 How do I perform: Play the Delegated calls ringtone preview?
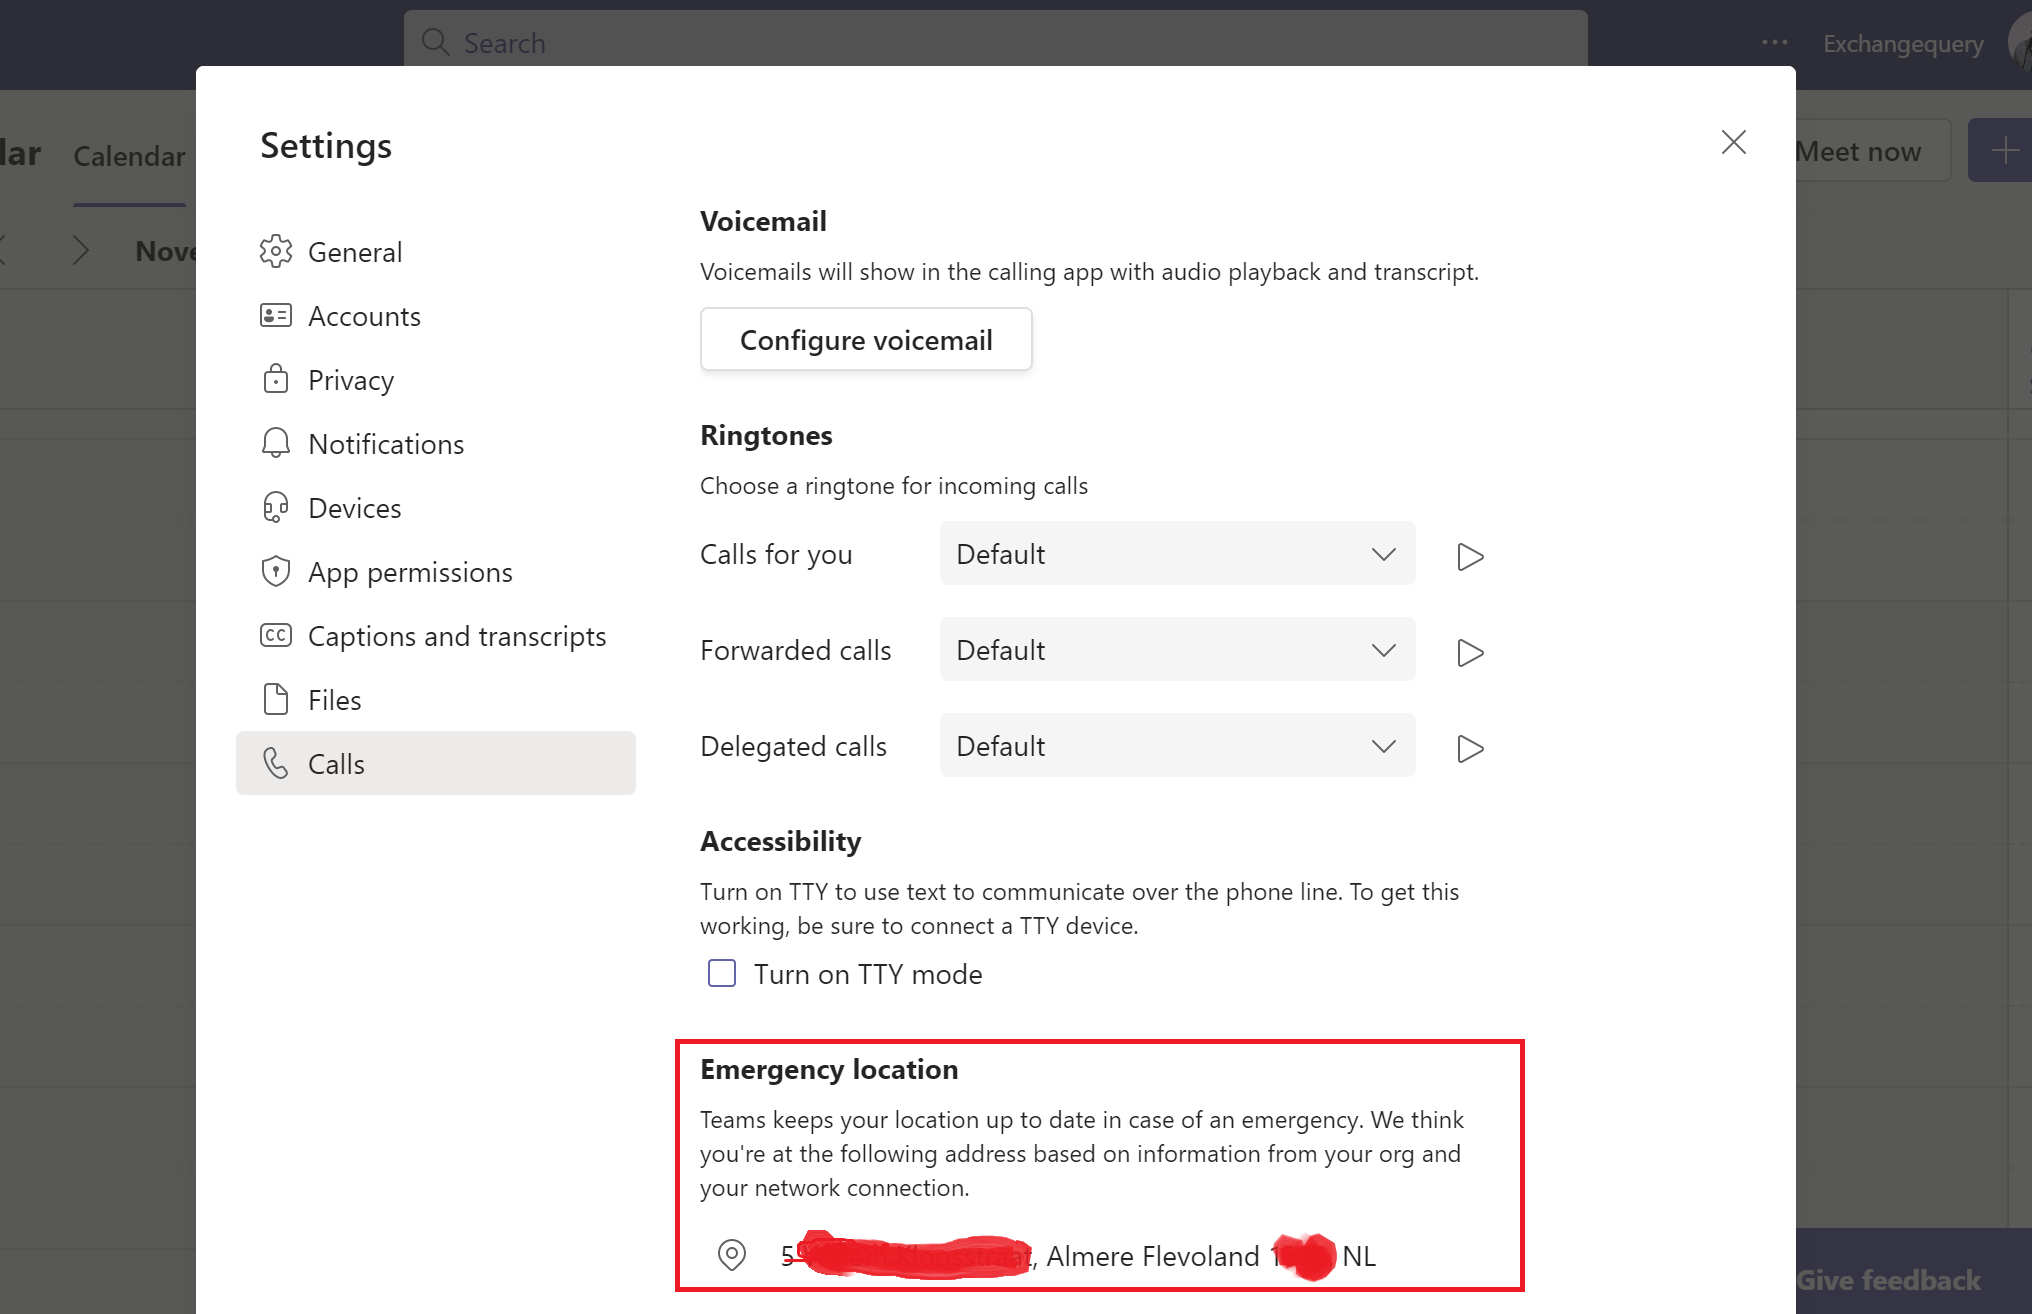pos(1469,748)
